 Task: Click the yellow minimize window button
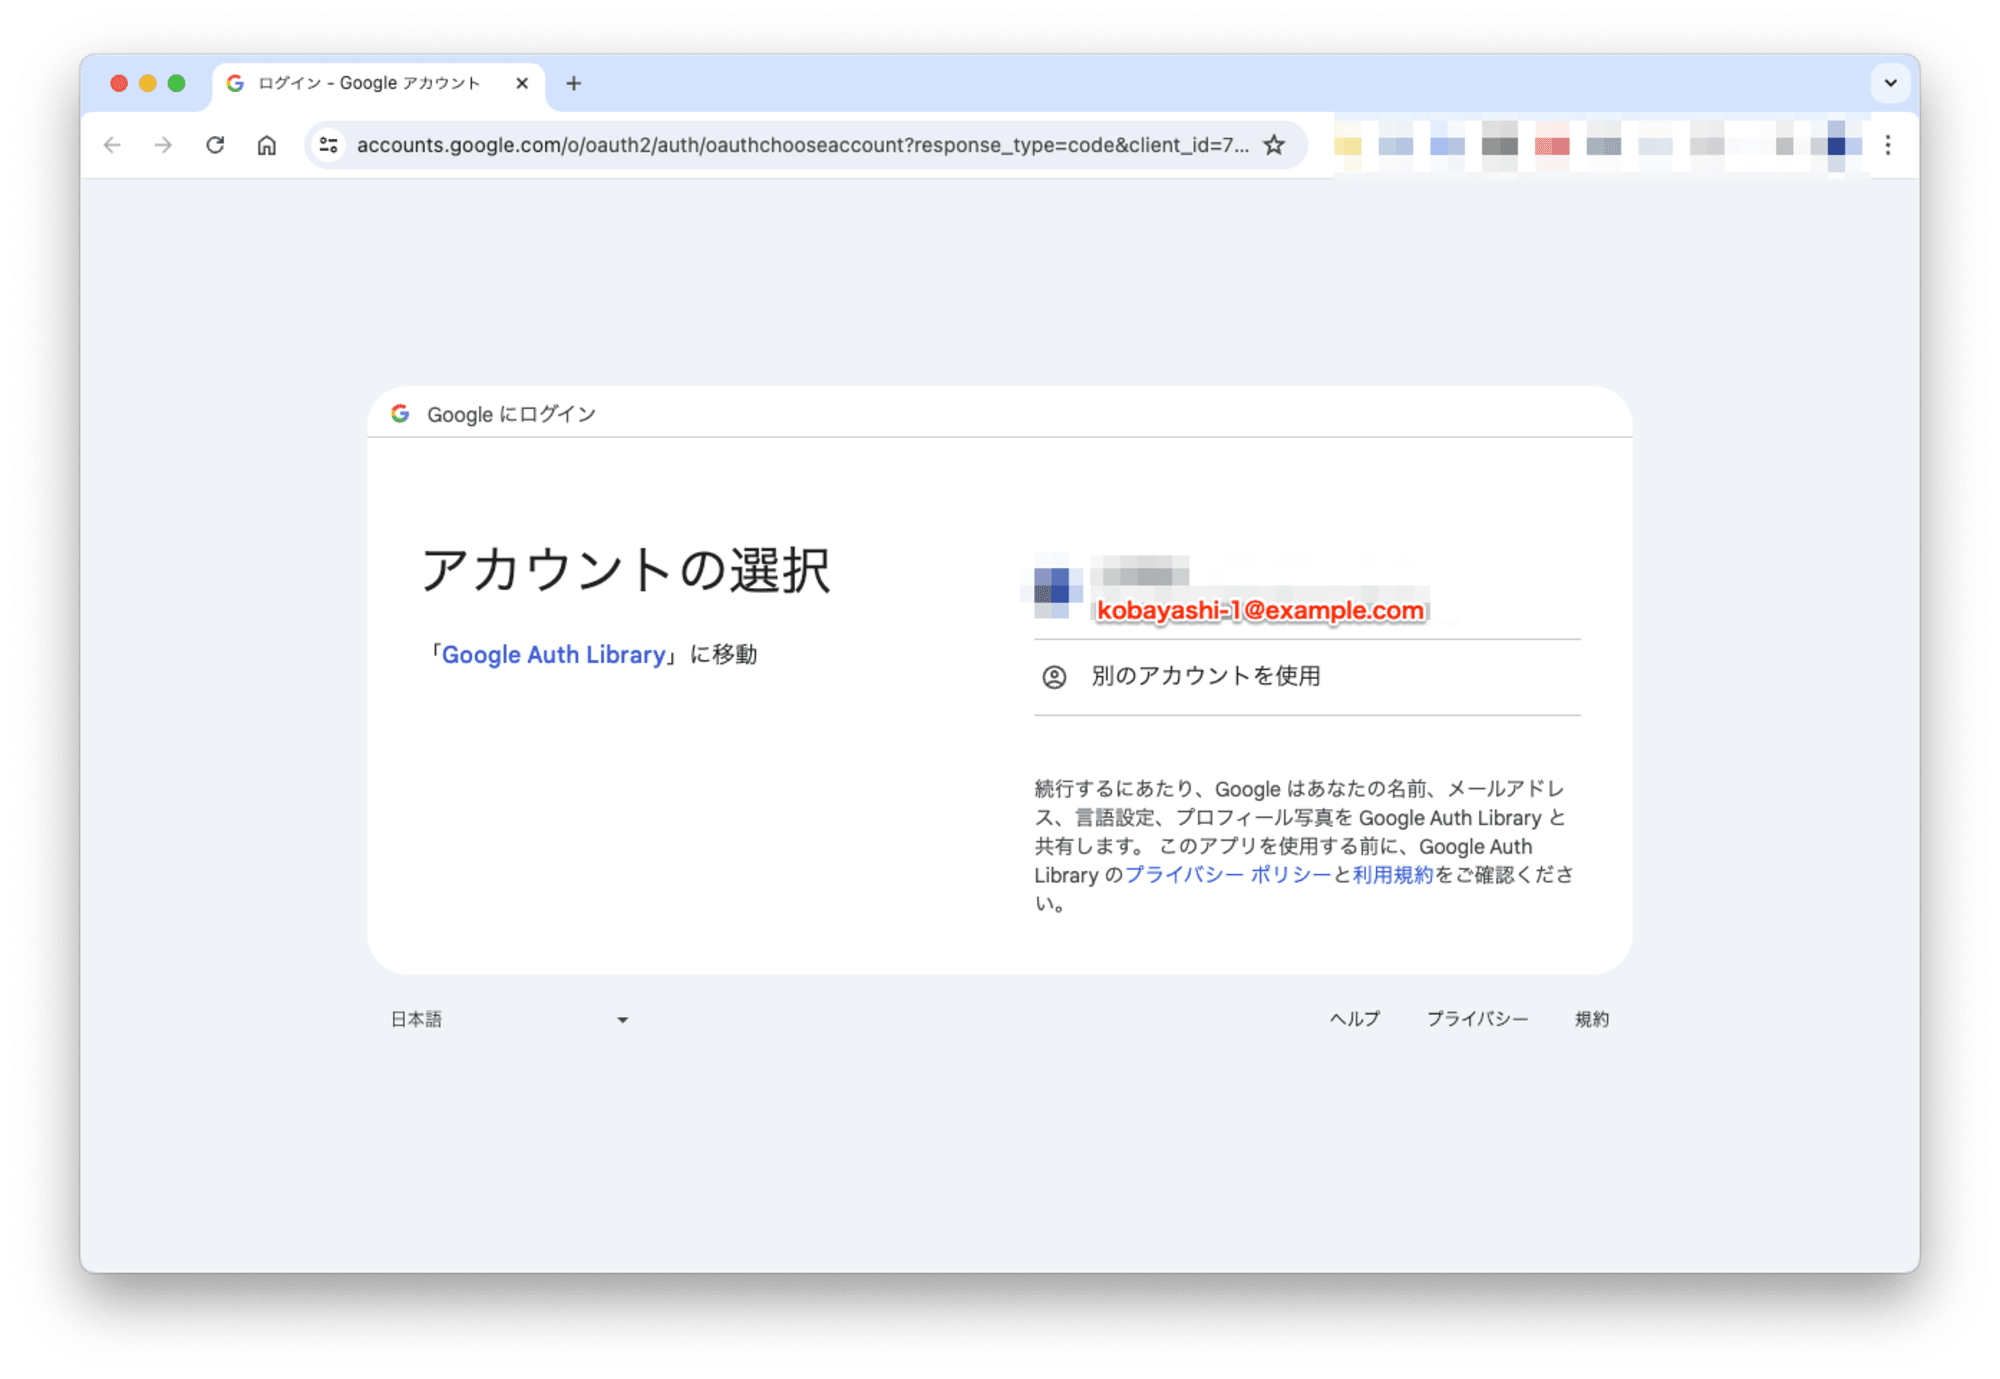tap(148, 83)
